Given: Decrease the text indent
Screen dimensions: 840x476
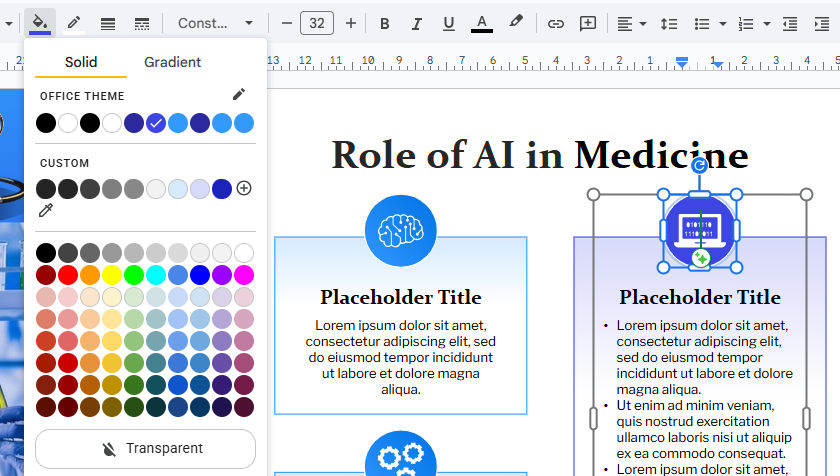Looking at the screenshot, I should coord(790,24).
